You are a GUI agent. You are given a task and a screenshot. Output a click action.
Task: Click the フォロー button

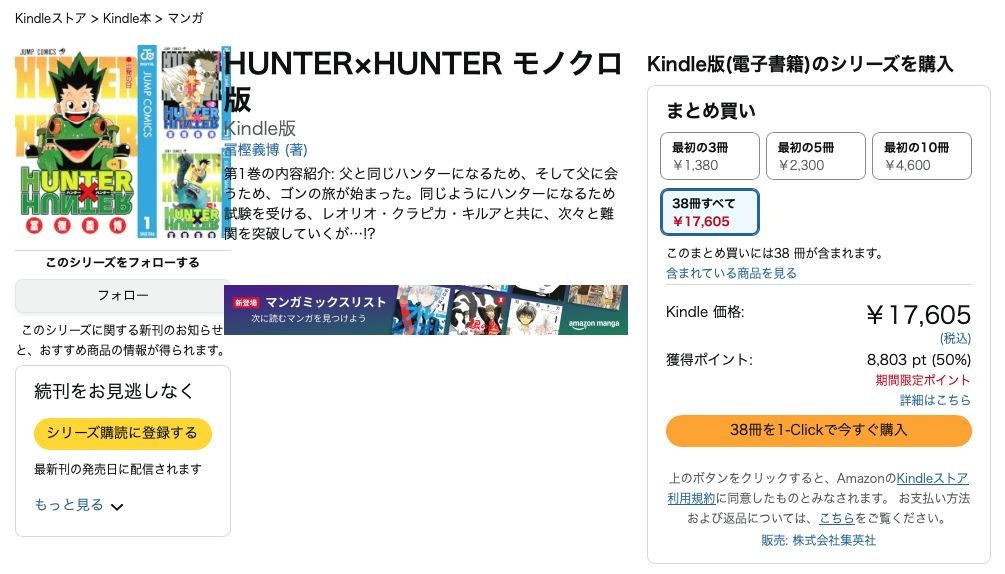point(122,296)
